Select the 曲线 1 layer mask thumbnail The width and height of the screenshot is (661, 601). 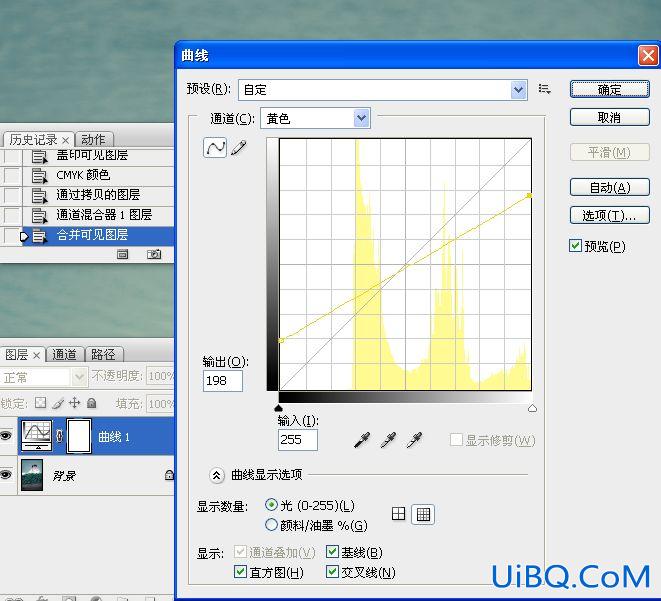pos(79,436)
